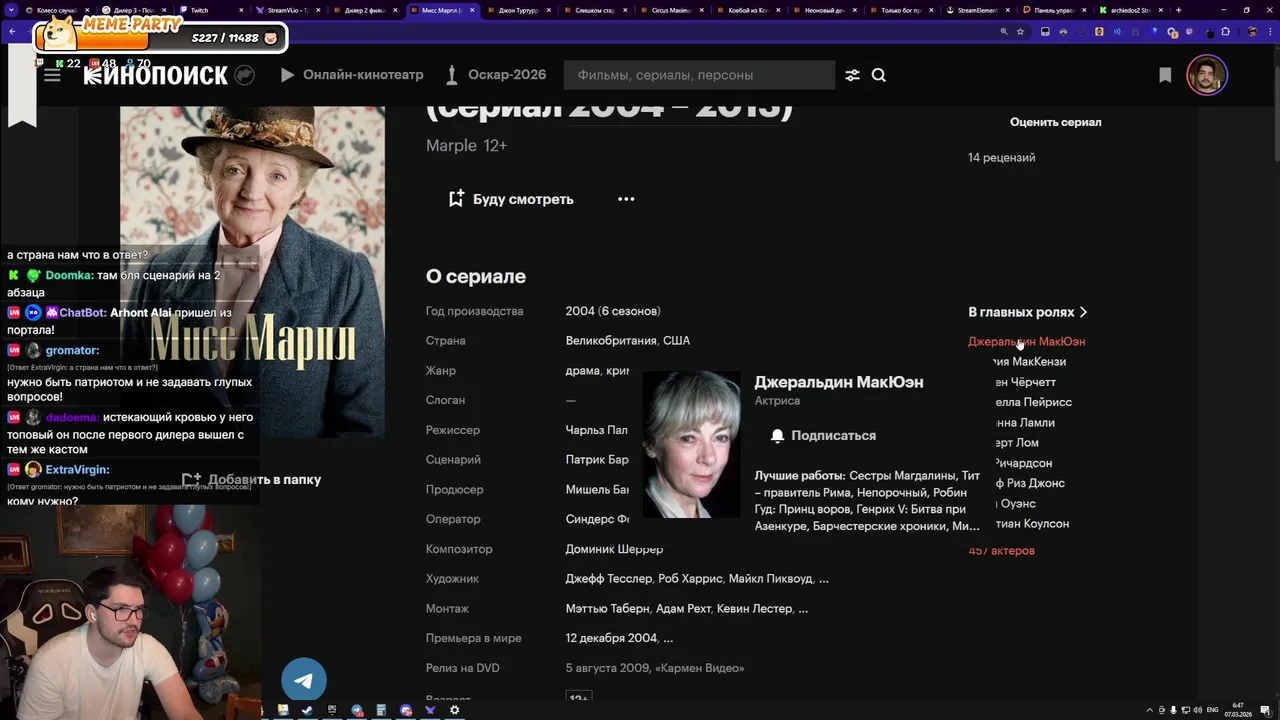This screenshot has width=1280, height=720.
Task: Open the bookmarks icon in Kinopoisk header
Action: point(1165,75)
